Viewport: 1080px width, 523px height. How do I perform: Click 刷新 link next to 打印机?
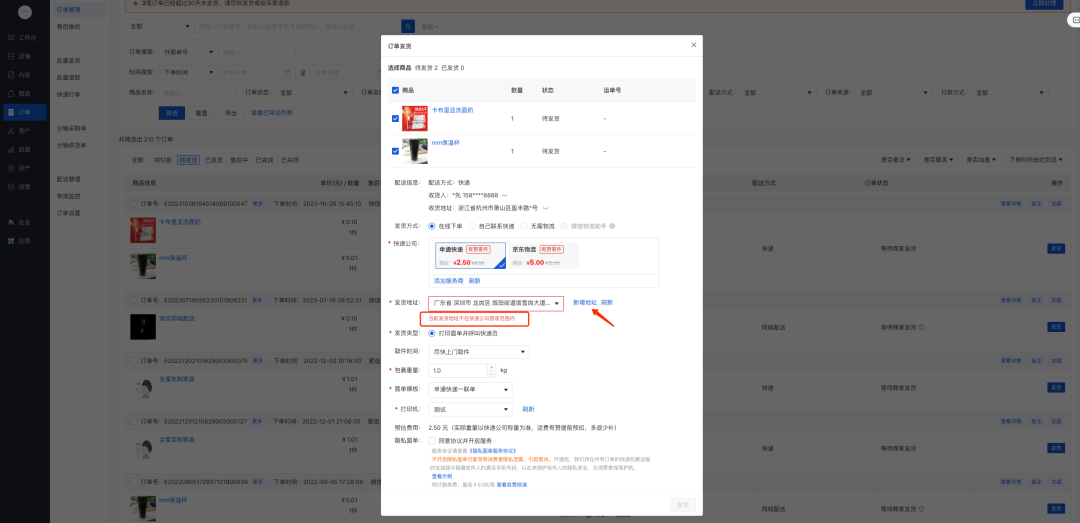[x=528, y=409]
